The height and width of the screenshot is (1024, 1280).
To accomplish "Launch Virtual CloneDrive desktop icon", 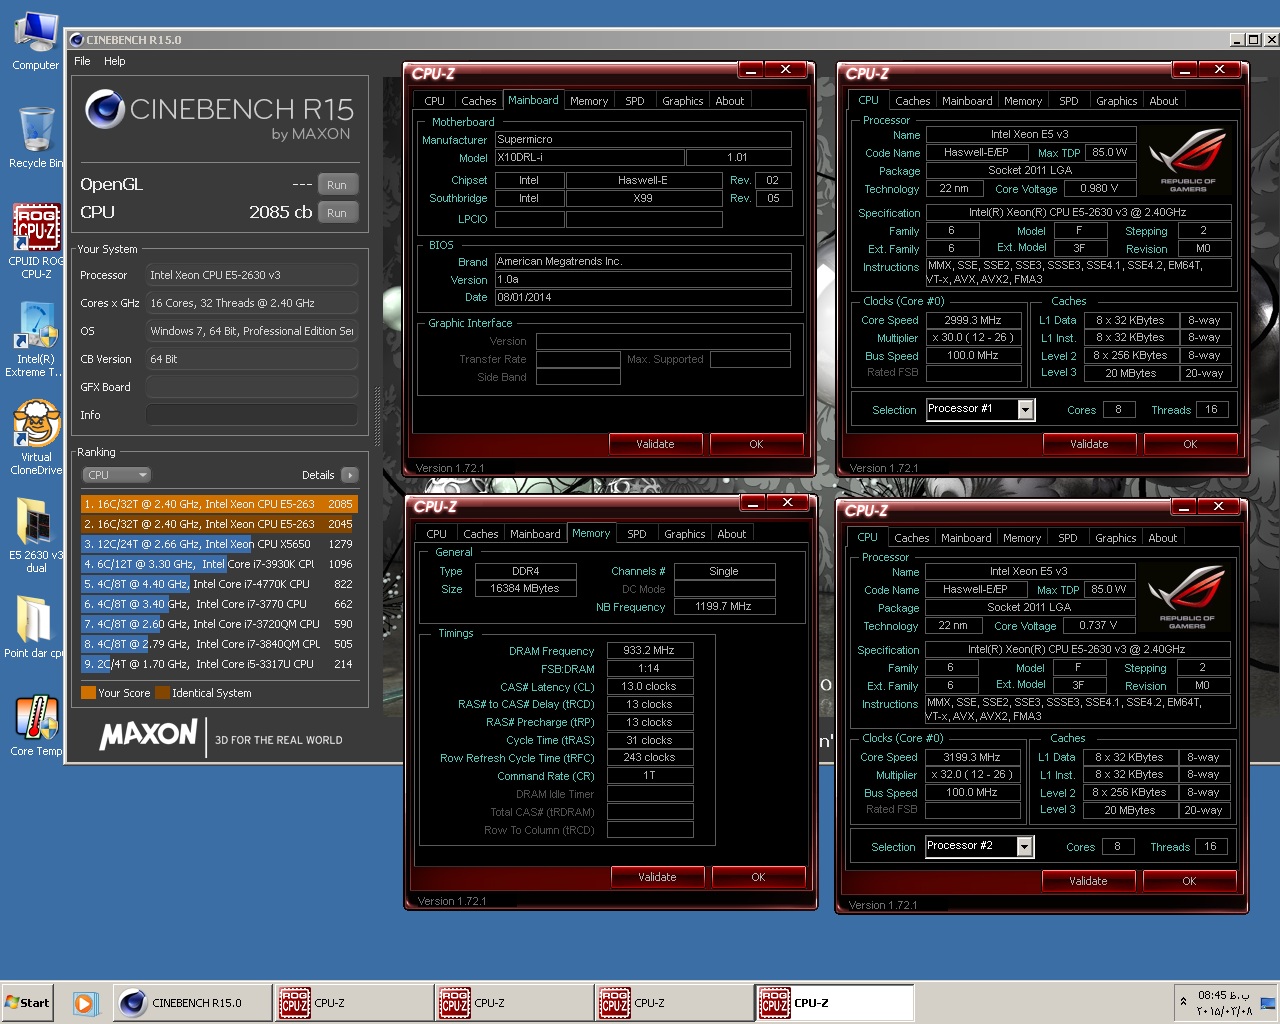I will (36, 437).
